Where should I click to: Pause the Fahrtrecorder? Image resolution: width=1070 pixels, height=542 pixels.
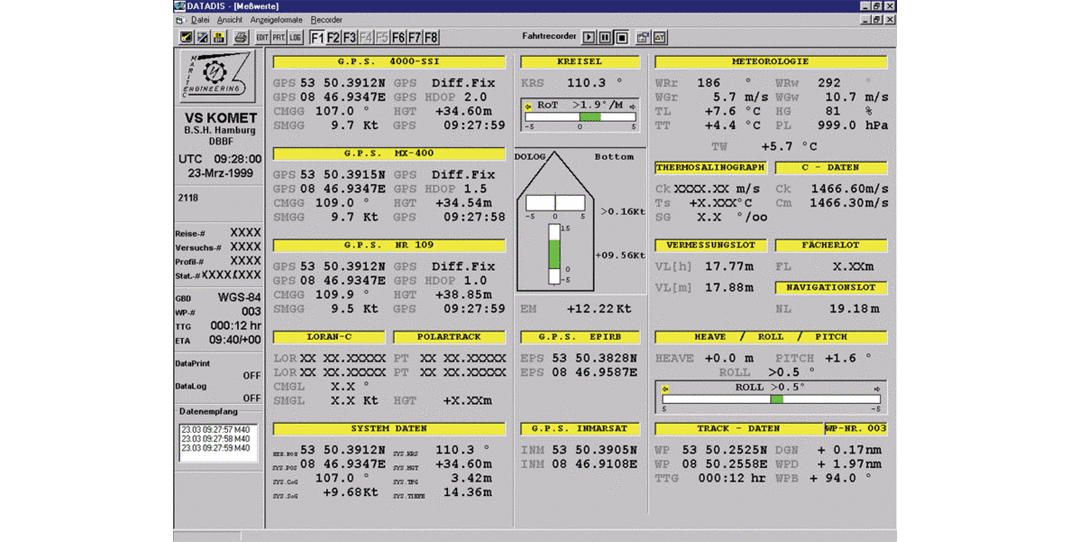605,38
